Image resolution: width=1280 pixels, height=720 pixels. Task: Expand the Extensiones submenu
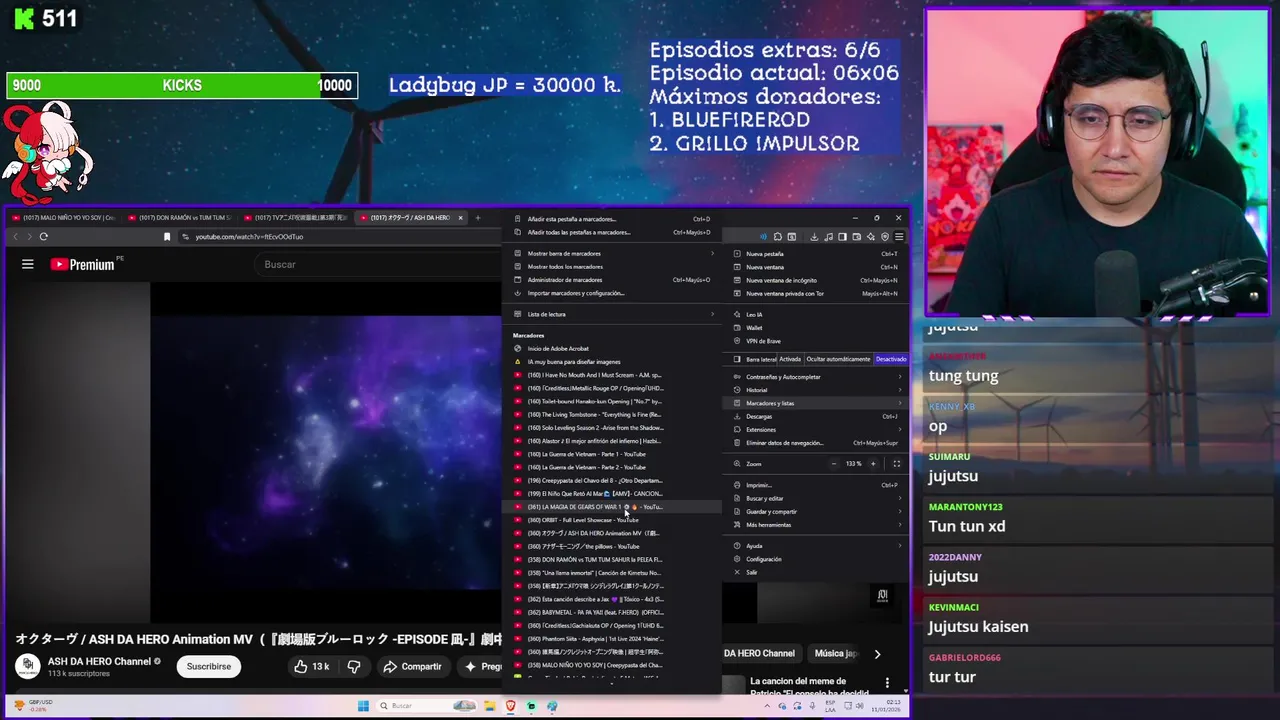[817, 430]
